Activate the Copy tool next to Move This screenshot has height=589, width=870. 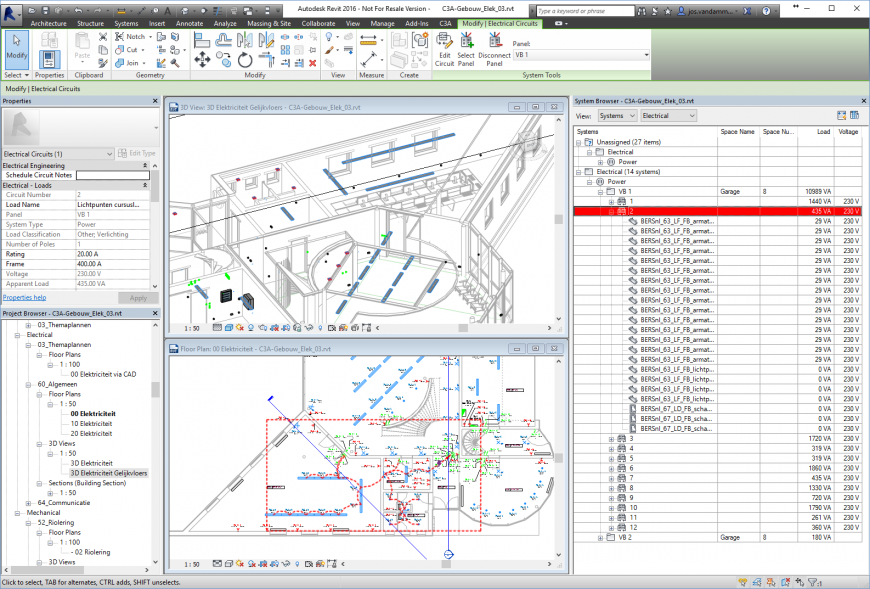pos(224,59)
